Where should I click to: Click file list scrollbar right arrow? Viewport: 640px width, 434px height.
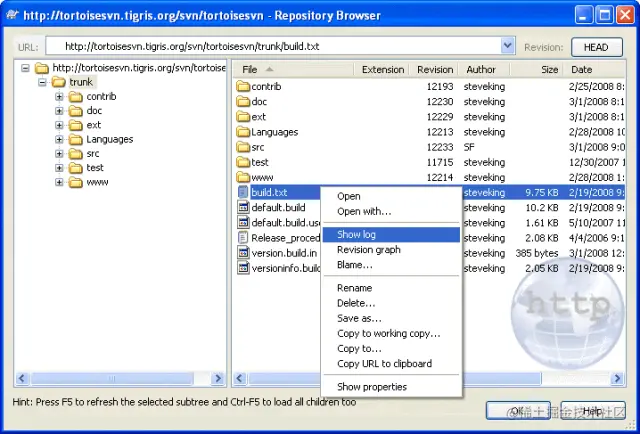[618, 379]
